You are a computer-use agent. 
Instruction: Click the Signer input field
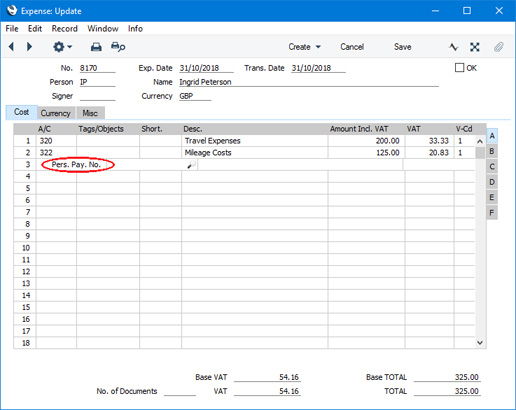97,96
